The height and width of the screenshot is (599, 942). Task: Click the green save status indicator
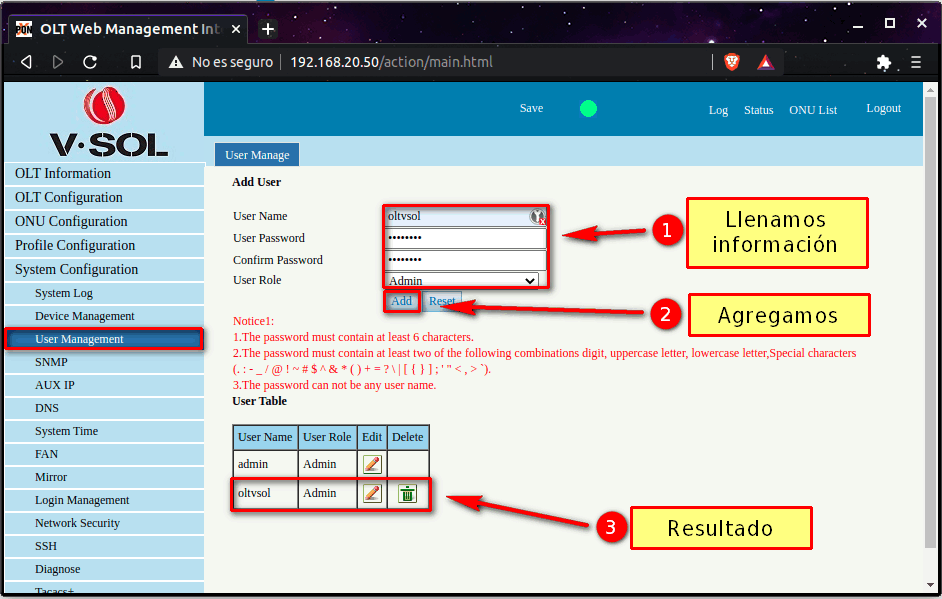pos(588,108)
